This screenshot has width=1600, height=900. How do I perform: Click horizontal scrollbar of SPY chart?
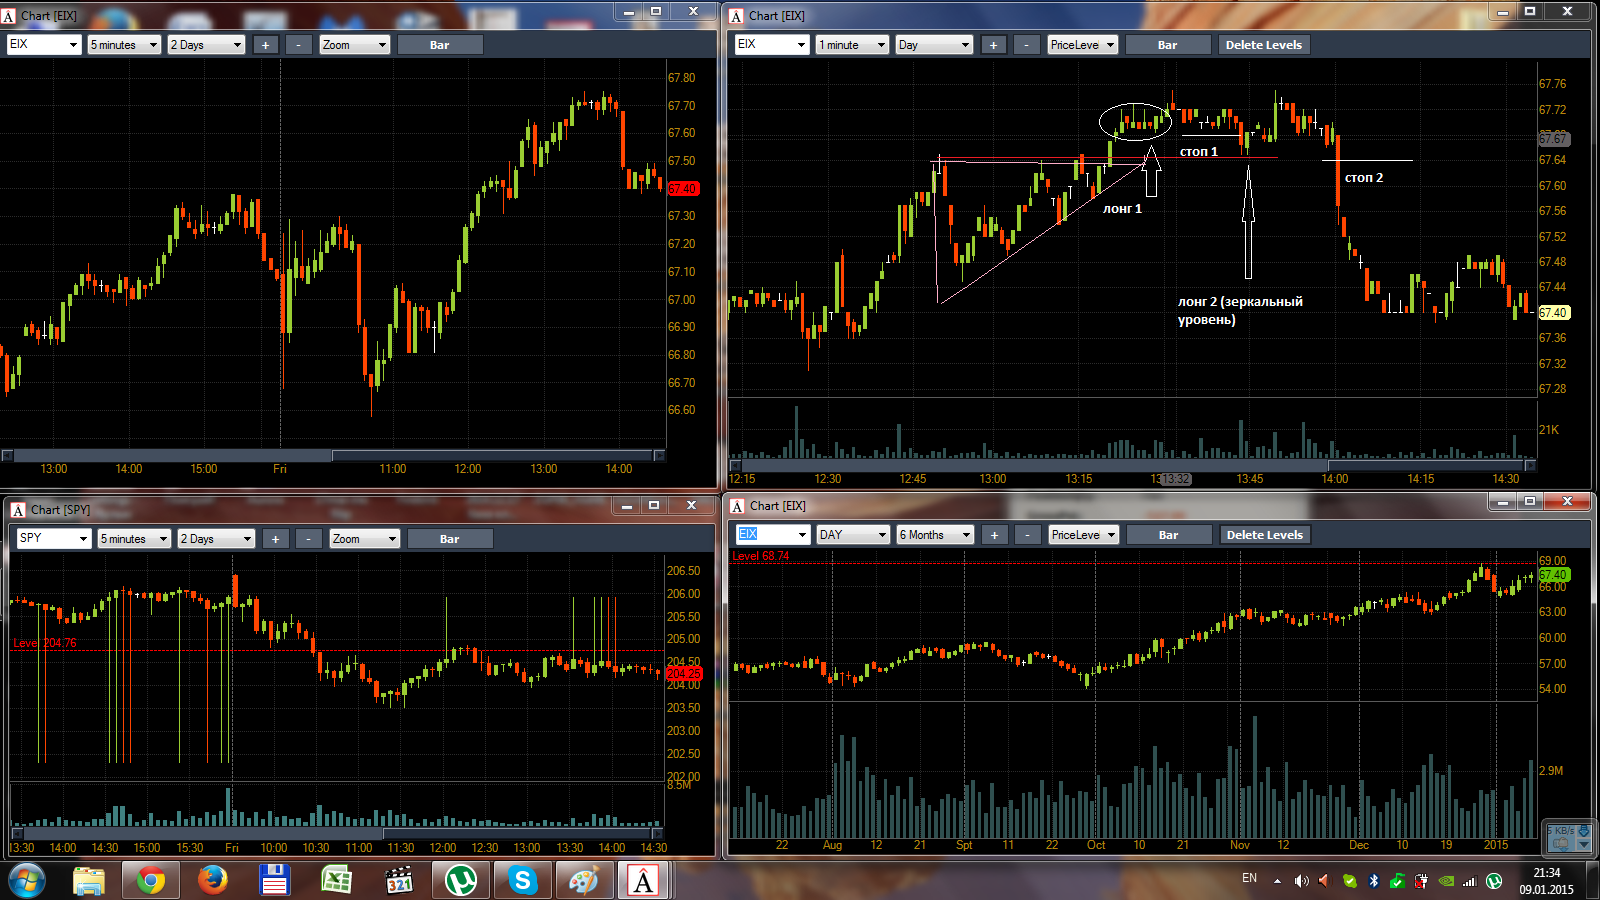click(x=338, y=832)
